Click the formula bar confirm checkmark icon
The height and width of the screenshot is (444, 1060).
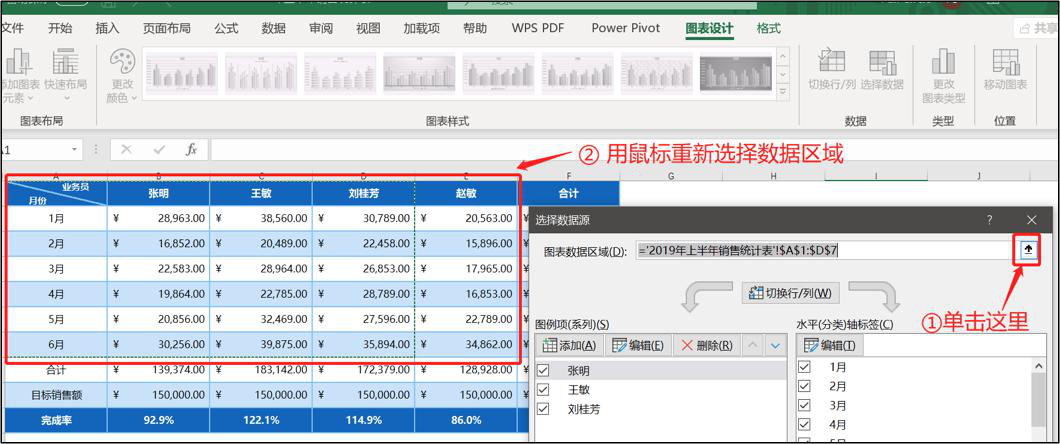point(160,149)
